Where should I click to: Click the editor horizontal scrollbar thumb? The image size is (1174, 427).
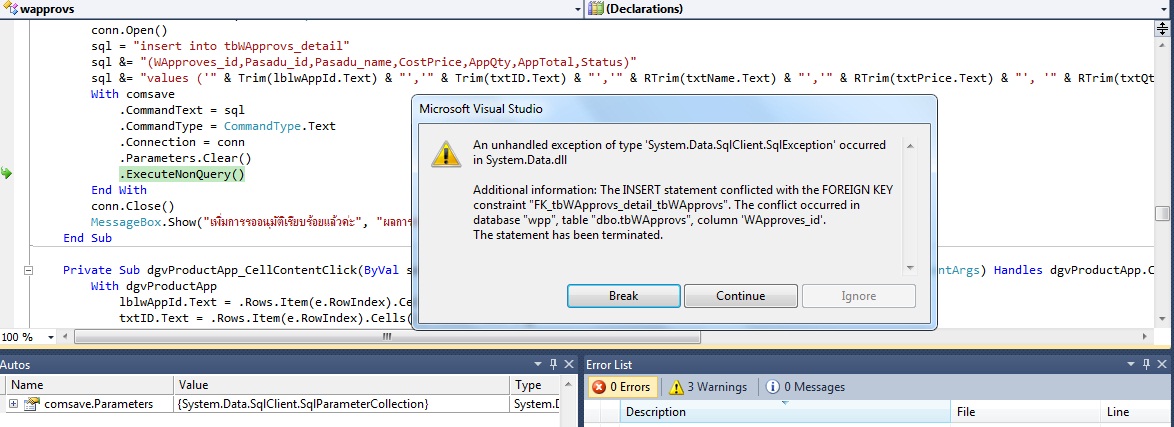(387, 337)
